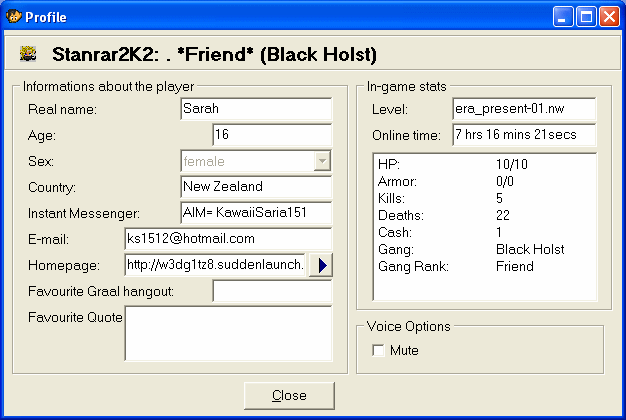Image resolution: width=626 pixels, height=420 pixels.
Task: Click the Online time field
Action: [523, 135]
